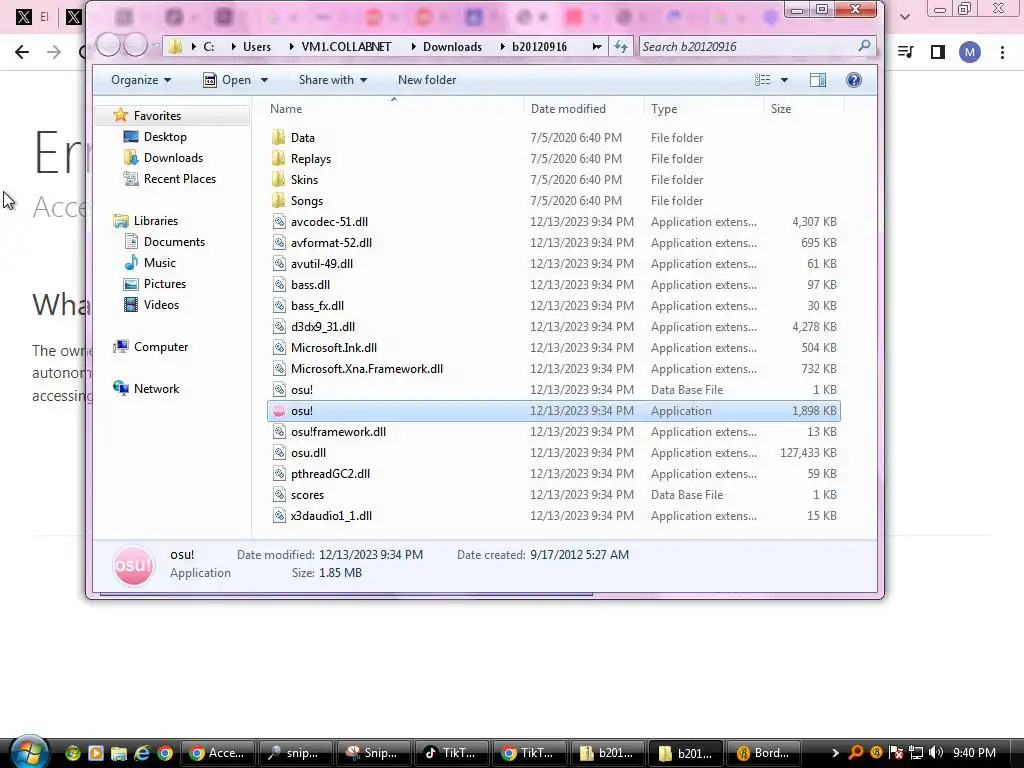The width and height of the screenshot is (1024, 768).
Task: Open Desktop in navigation pane
Action: point(165,136)
